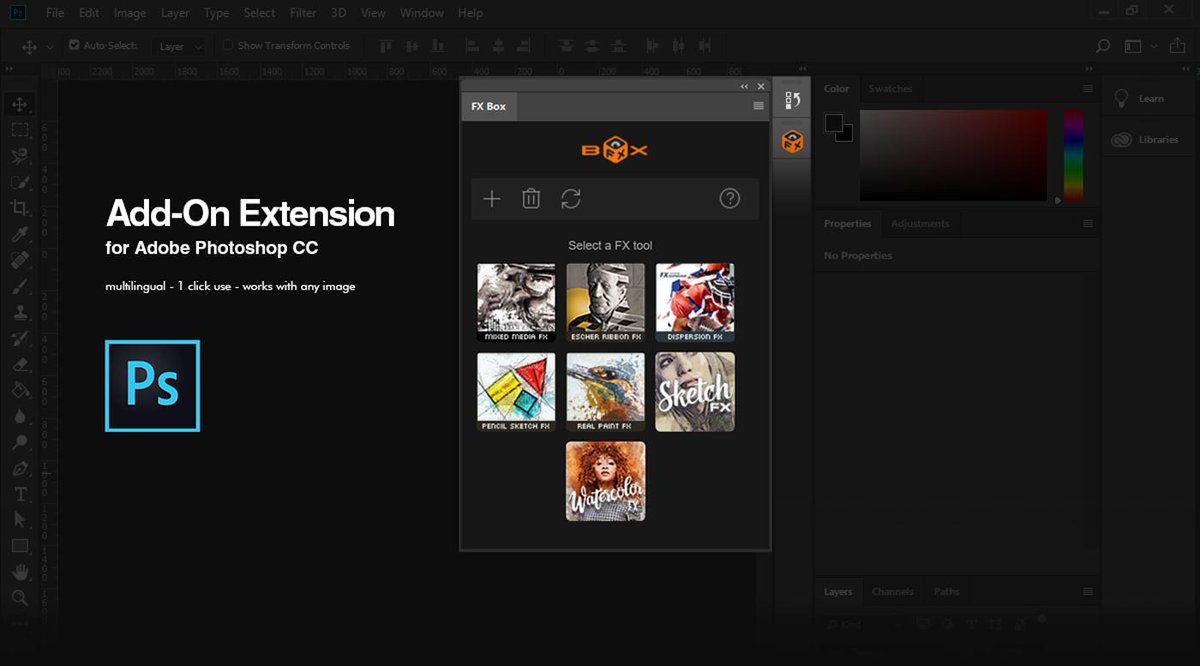Launch the Pencil Sketch FX tool
Viewport: 1200px width, 666px height.
(517, 392)
